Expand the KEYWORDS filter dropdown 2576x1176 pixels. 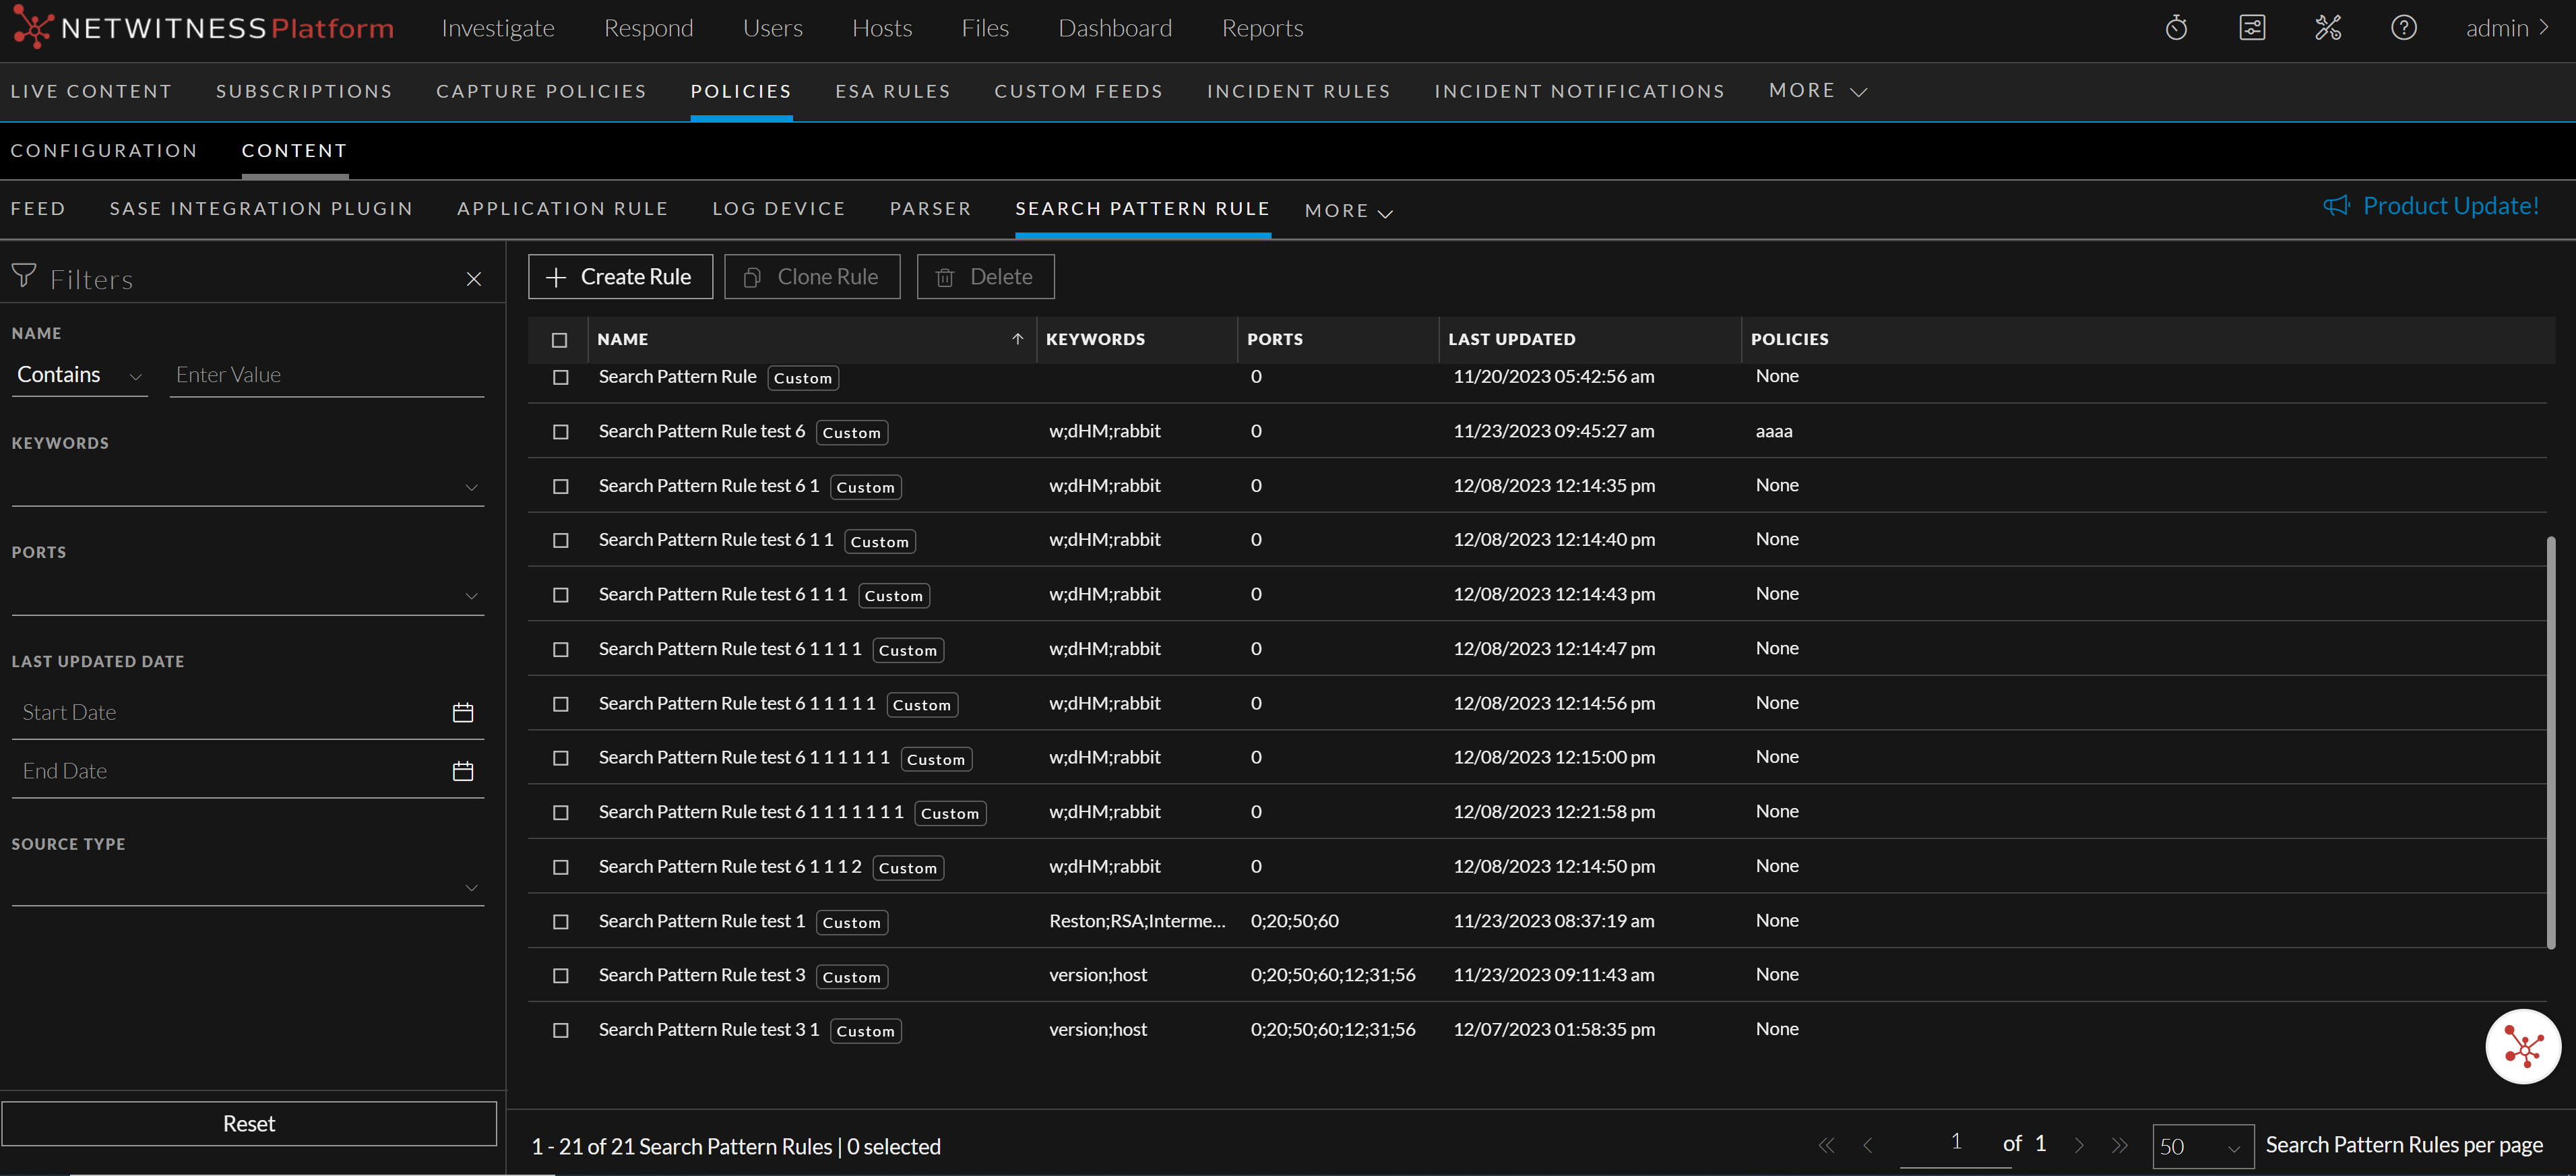pyautogui.click(x=471, y=487)
